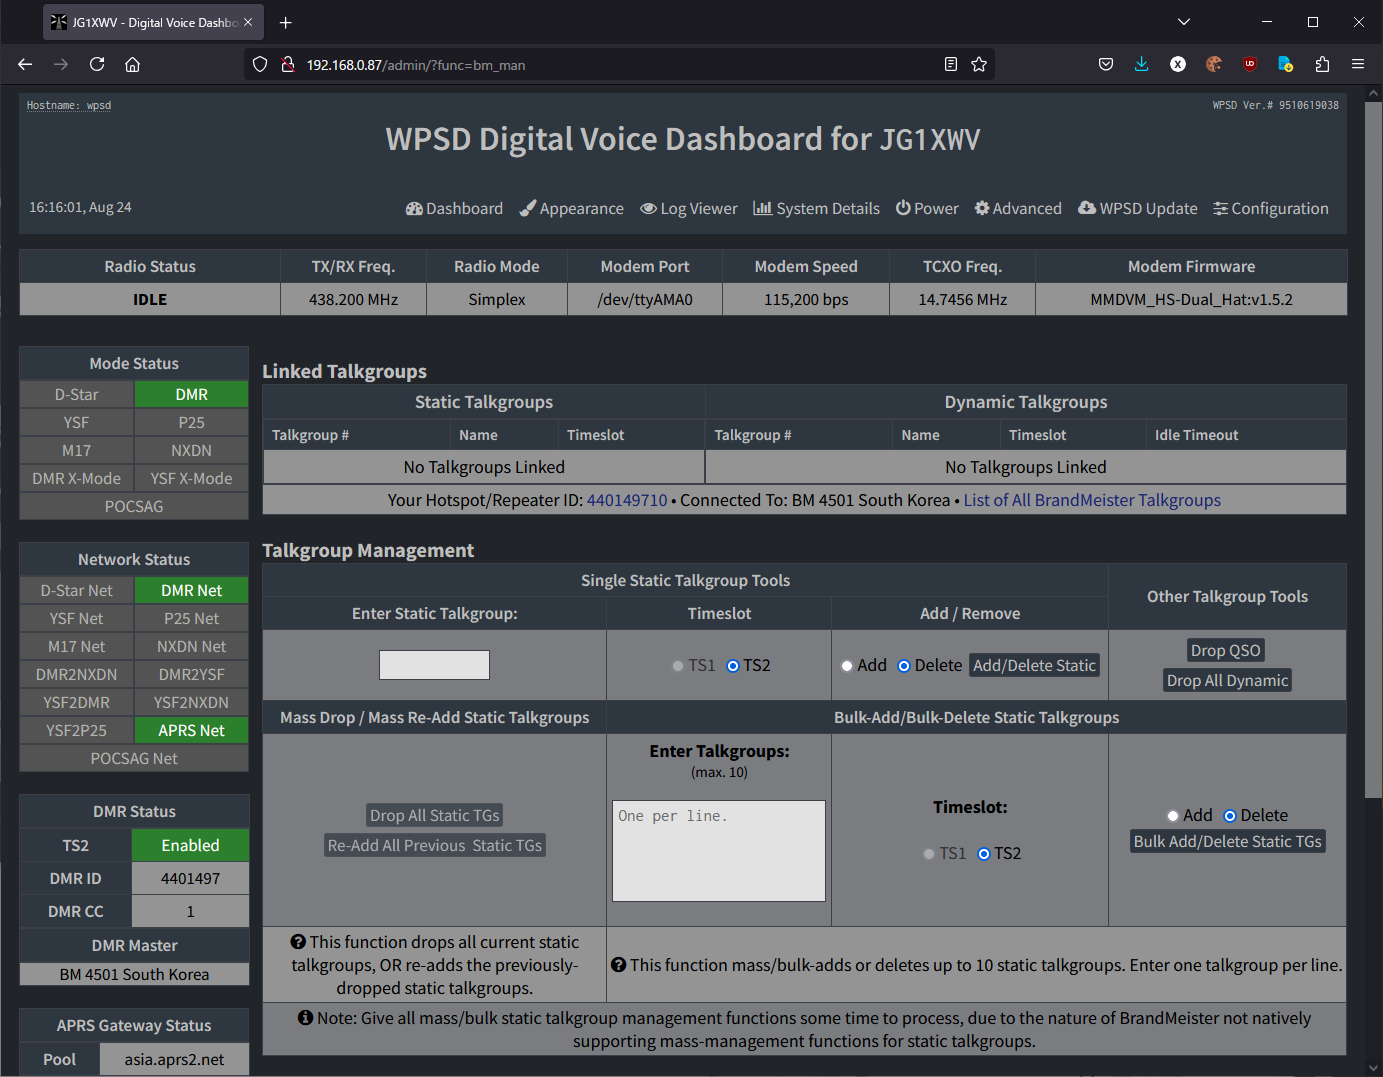Select TS1 for single static talkgroup
The width and height of the screenshot is (1383, 1077).
click(x=679, y=666)
